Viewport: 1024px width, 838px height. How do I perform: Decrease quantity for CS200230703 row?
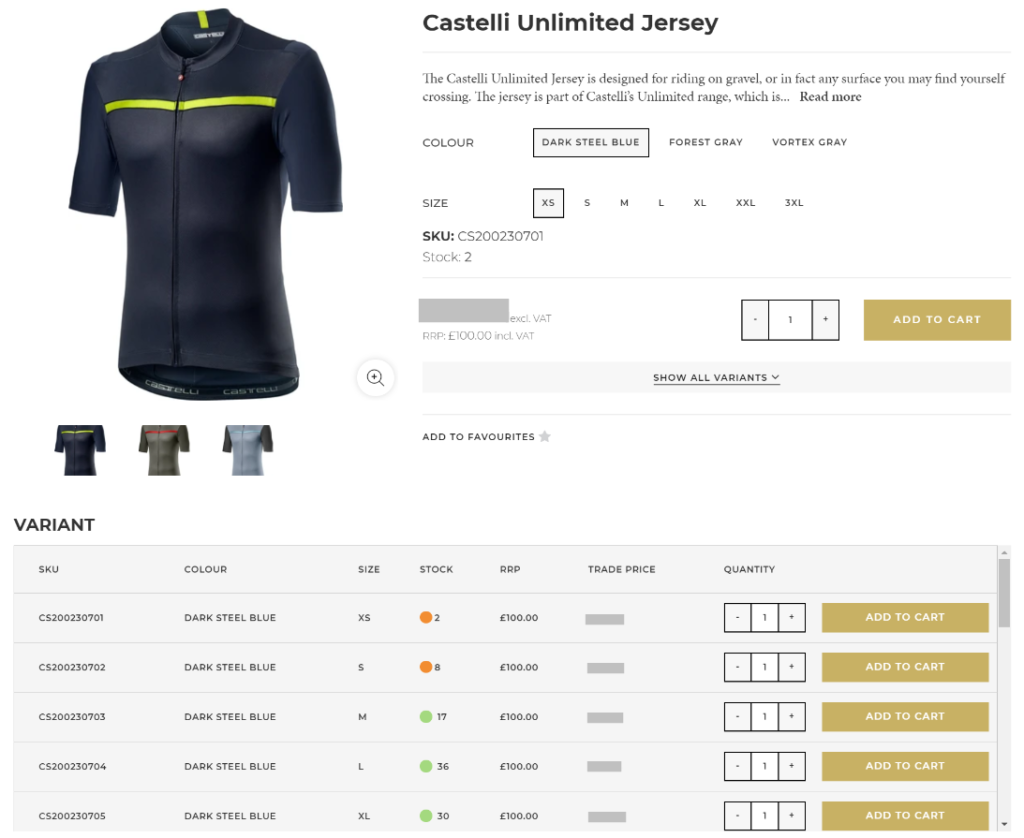click(737, 717)
